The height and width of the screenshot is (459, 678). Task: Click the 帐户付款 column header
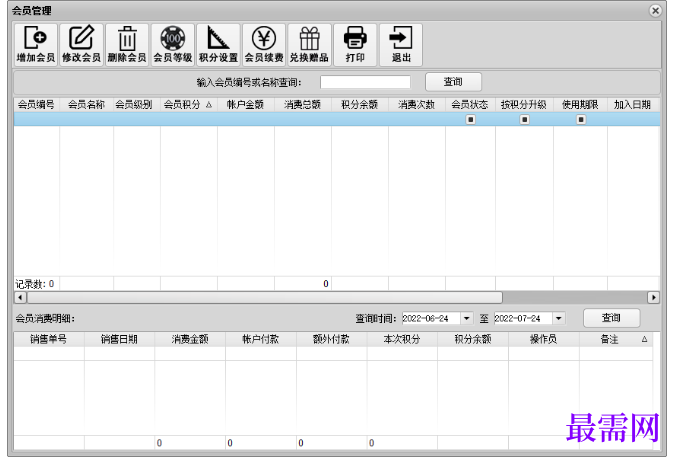(x=261, y=339)
